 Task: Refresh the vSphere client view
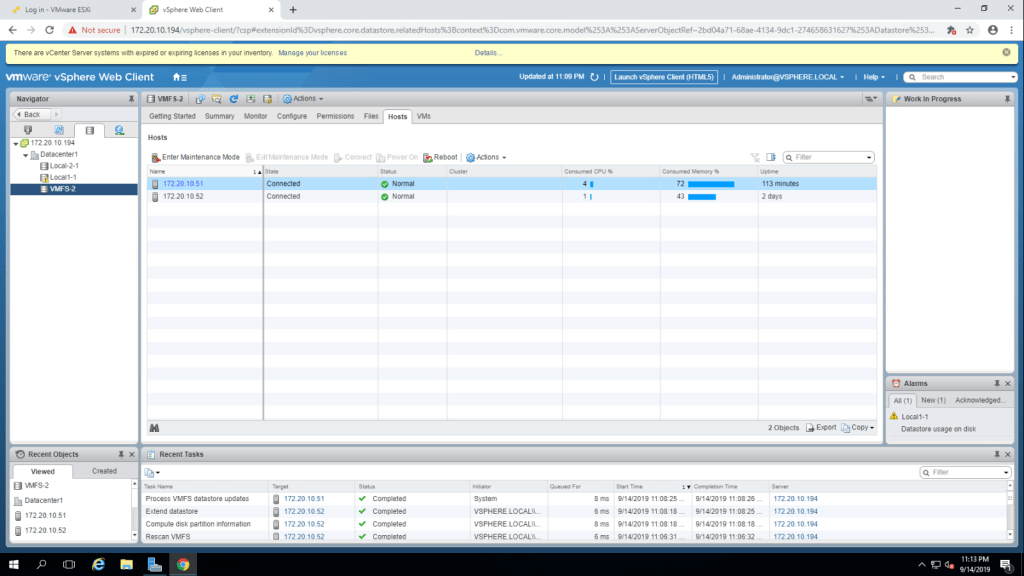[594, 77]
